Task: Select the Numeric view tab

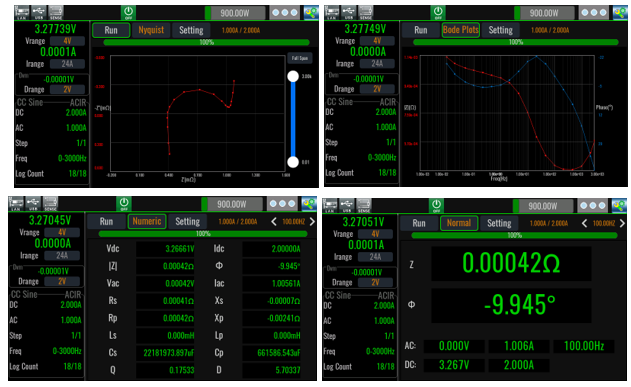Action: coord(147,221)
